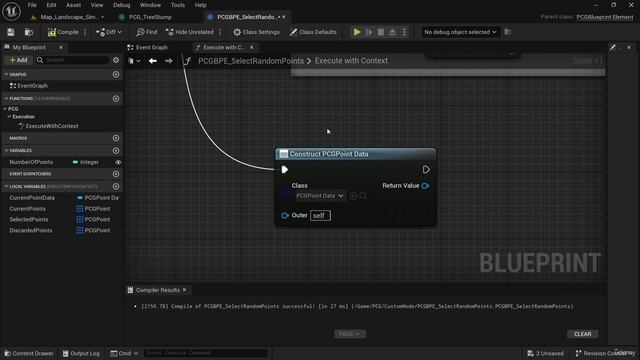This screenshot has width=640, height=360.
Task: Open Hide Unrelated options dots
Action: pos(220,32)
